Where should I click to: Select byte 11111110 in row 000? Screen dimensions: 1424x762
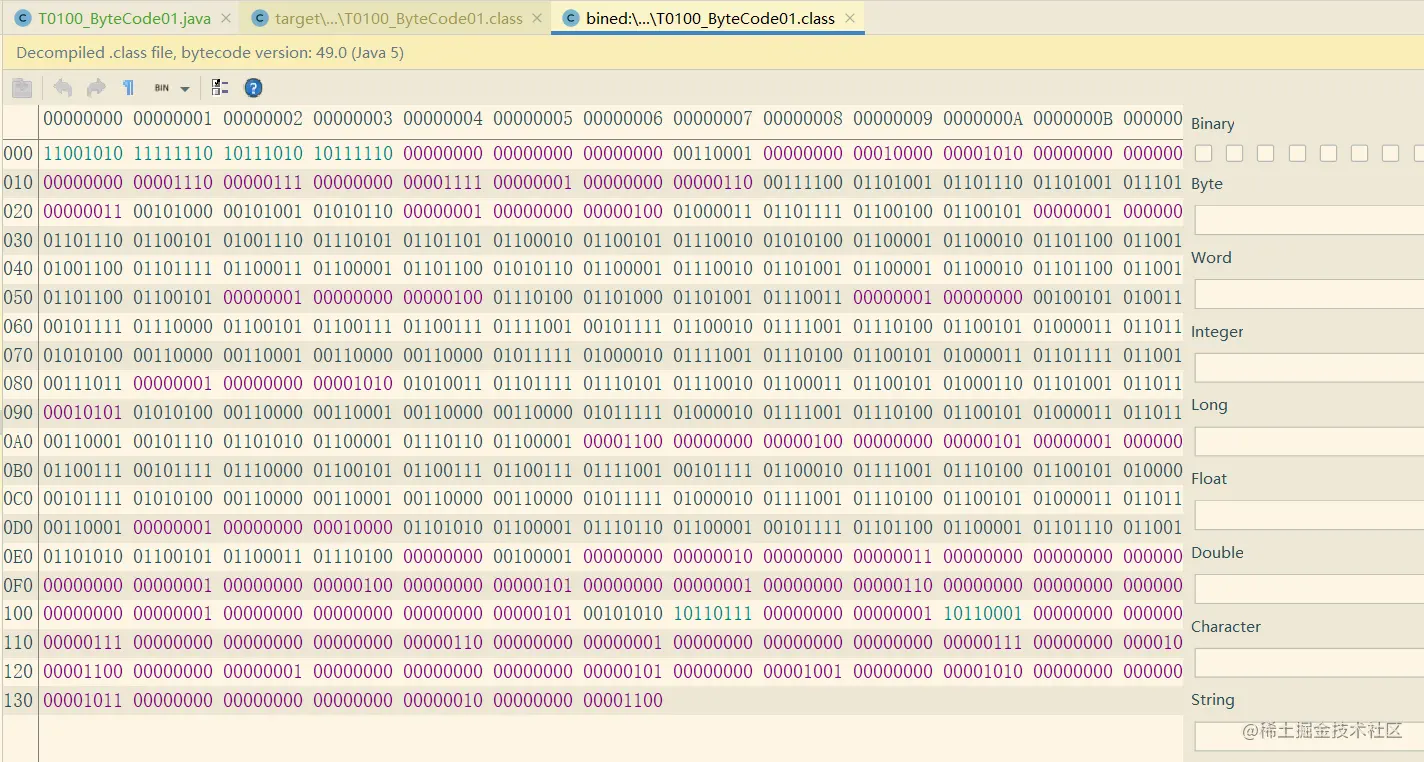coord(173,153)
